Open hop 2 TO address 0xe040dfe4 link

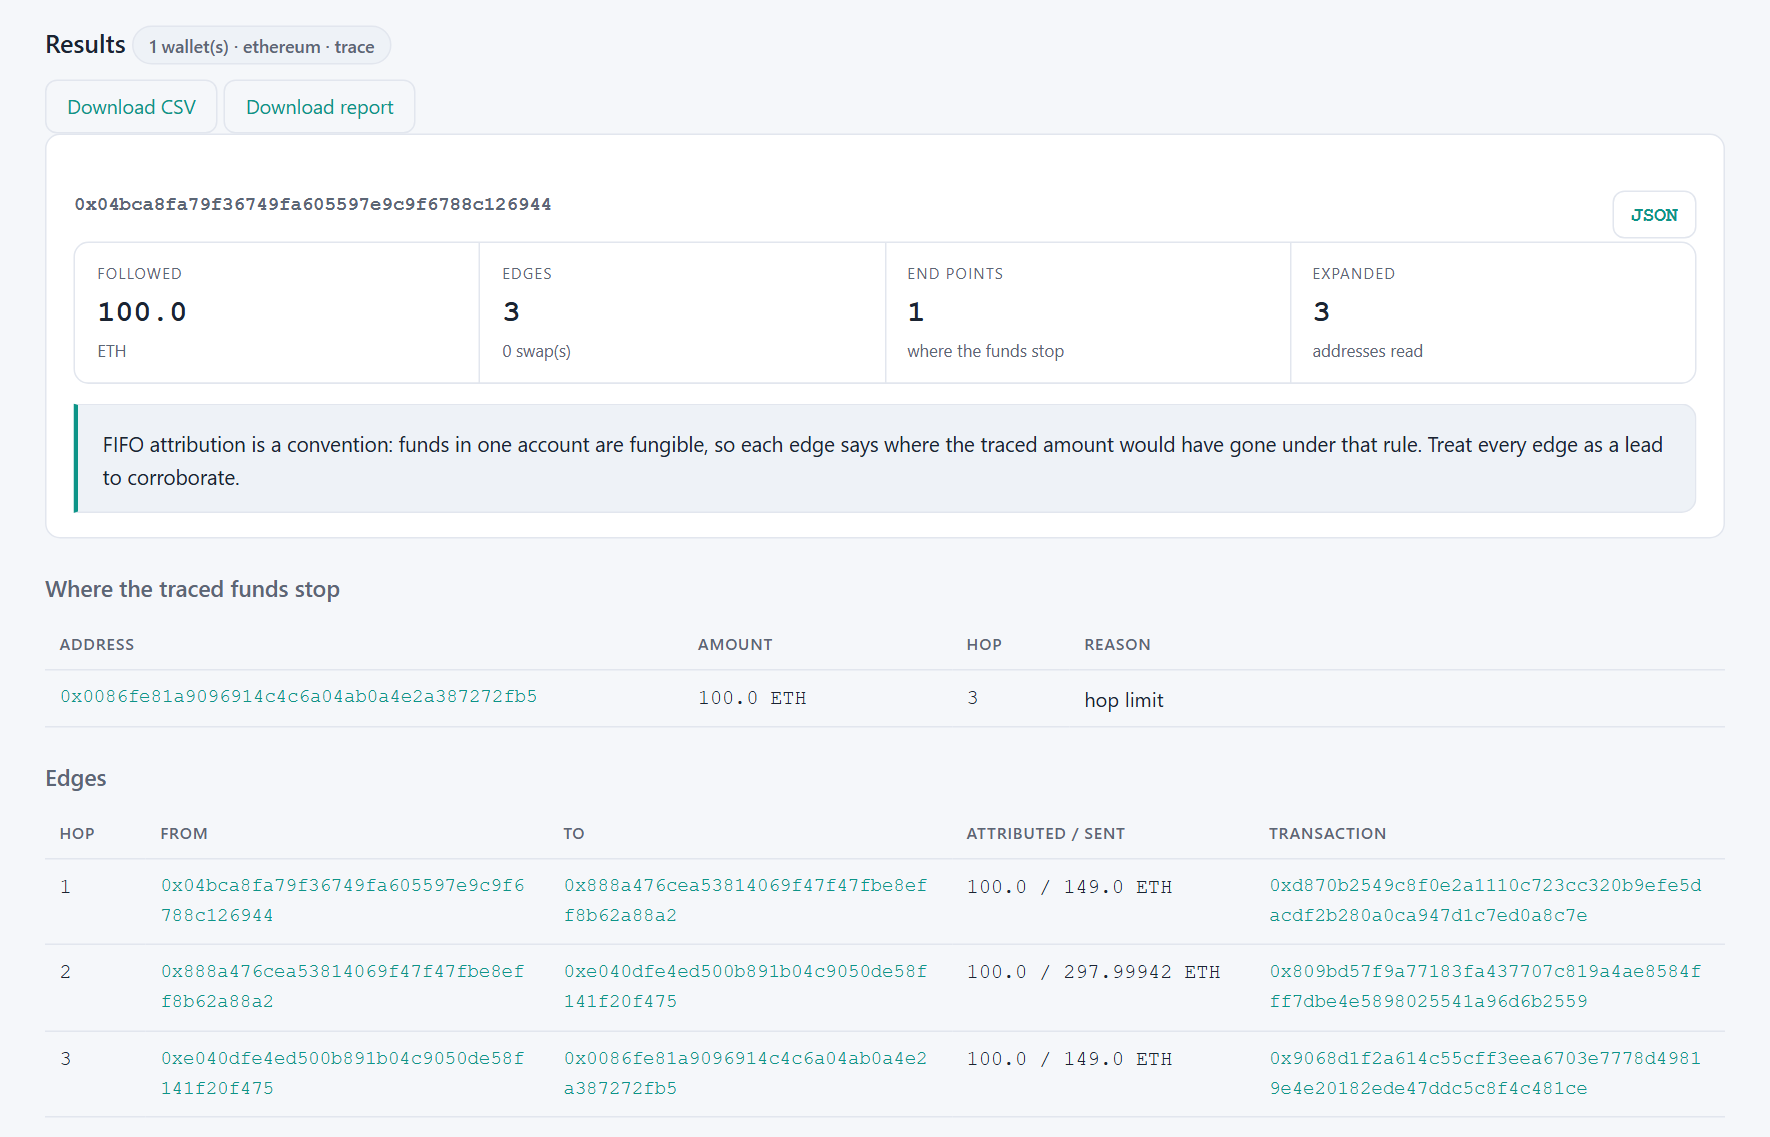[745, 986]
